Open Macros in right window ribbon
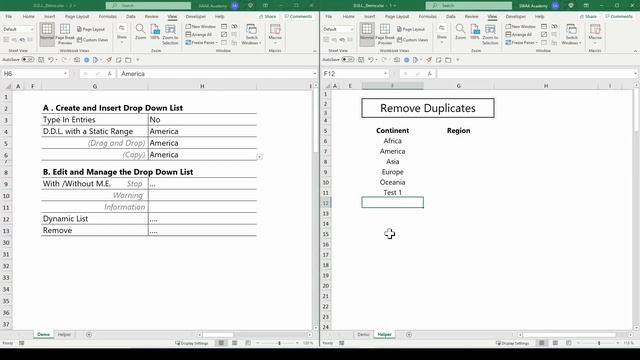Viewport: 640px width, 360px height. pyautogui.click(x=595, y=34)
